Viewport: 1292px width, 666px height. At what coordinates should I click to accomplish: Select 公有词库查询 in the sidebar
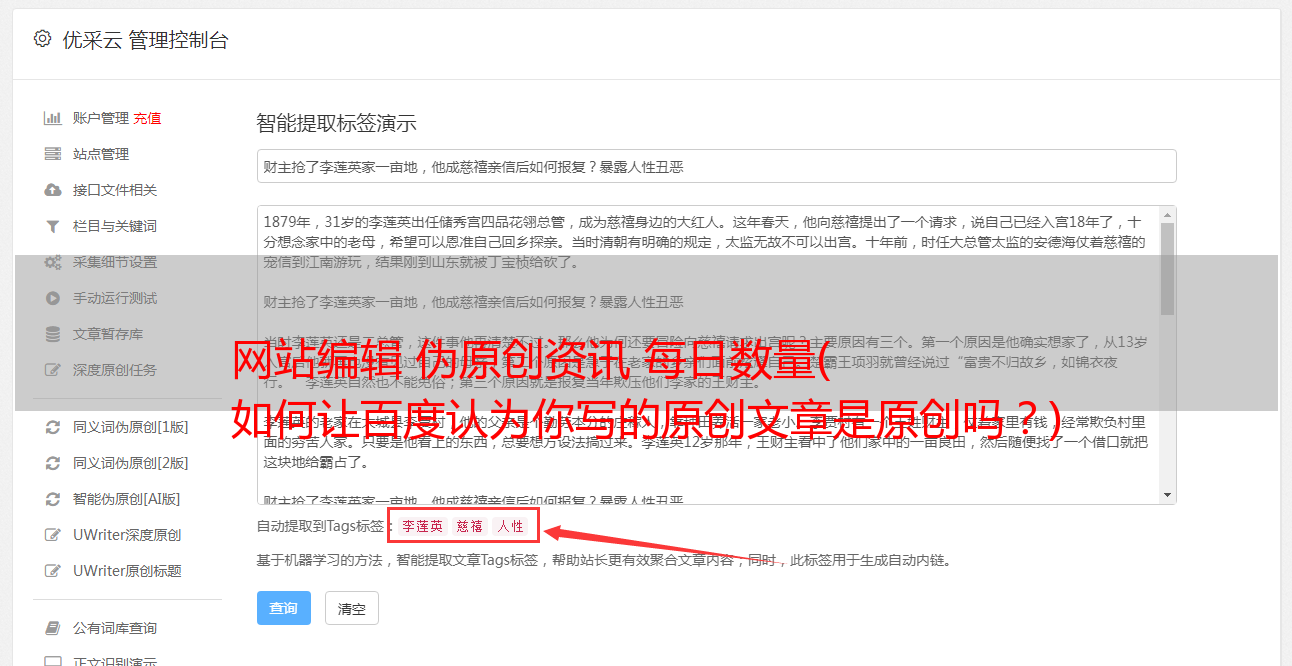[x=115, y=628]
